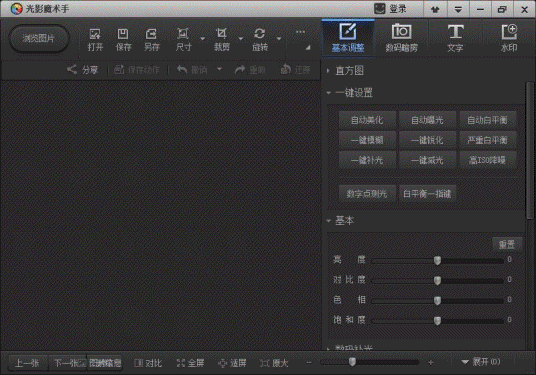Switch to 水印 tab
Viewport: 536px width, 375px height.
pos(509,38)
